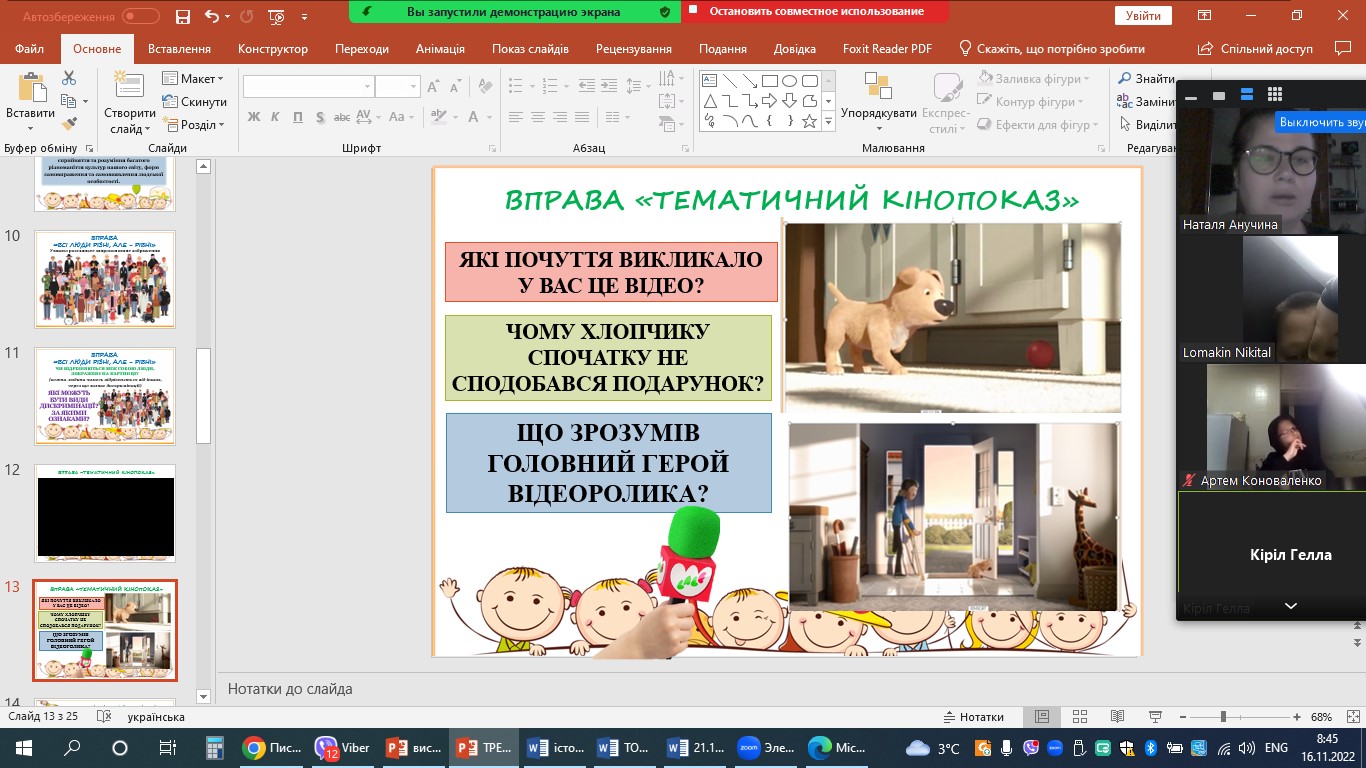The width and height of the screenshot is (1366, 768).
Task: Open the Paste (Вставити) dropdown arrow
Action: click(x=30, y=129)
